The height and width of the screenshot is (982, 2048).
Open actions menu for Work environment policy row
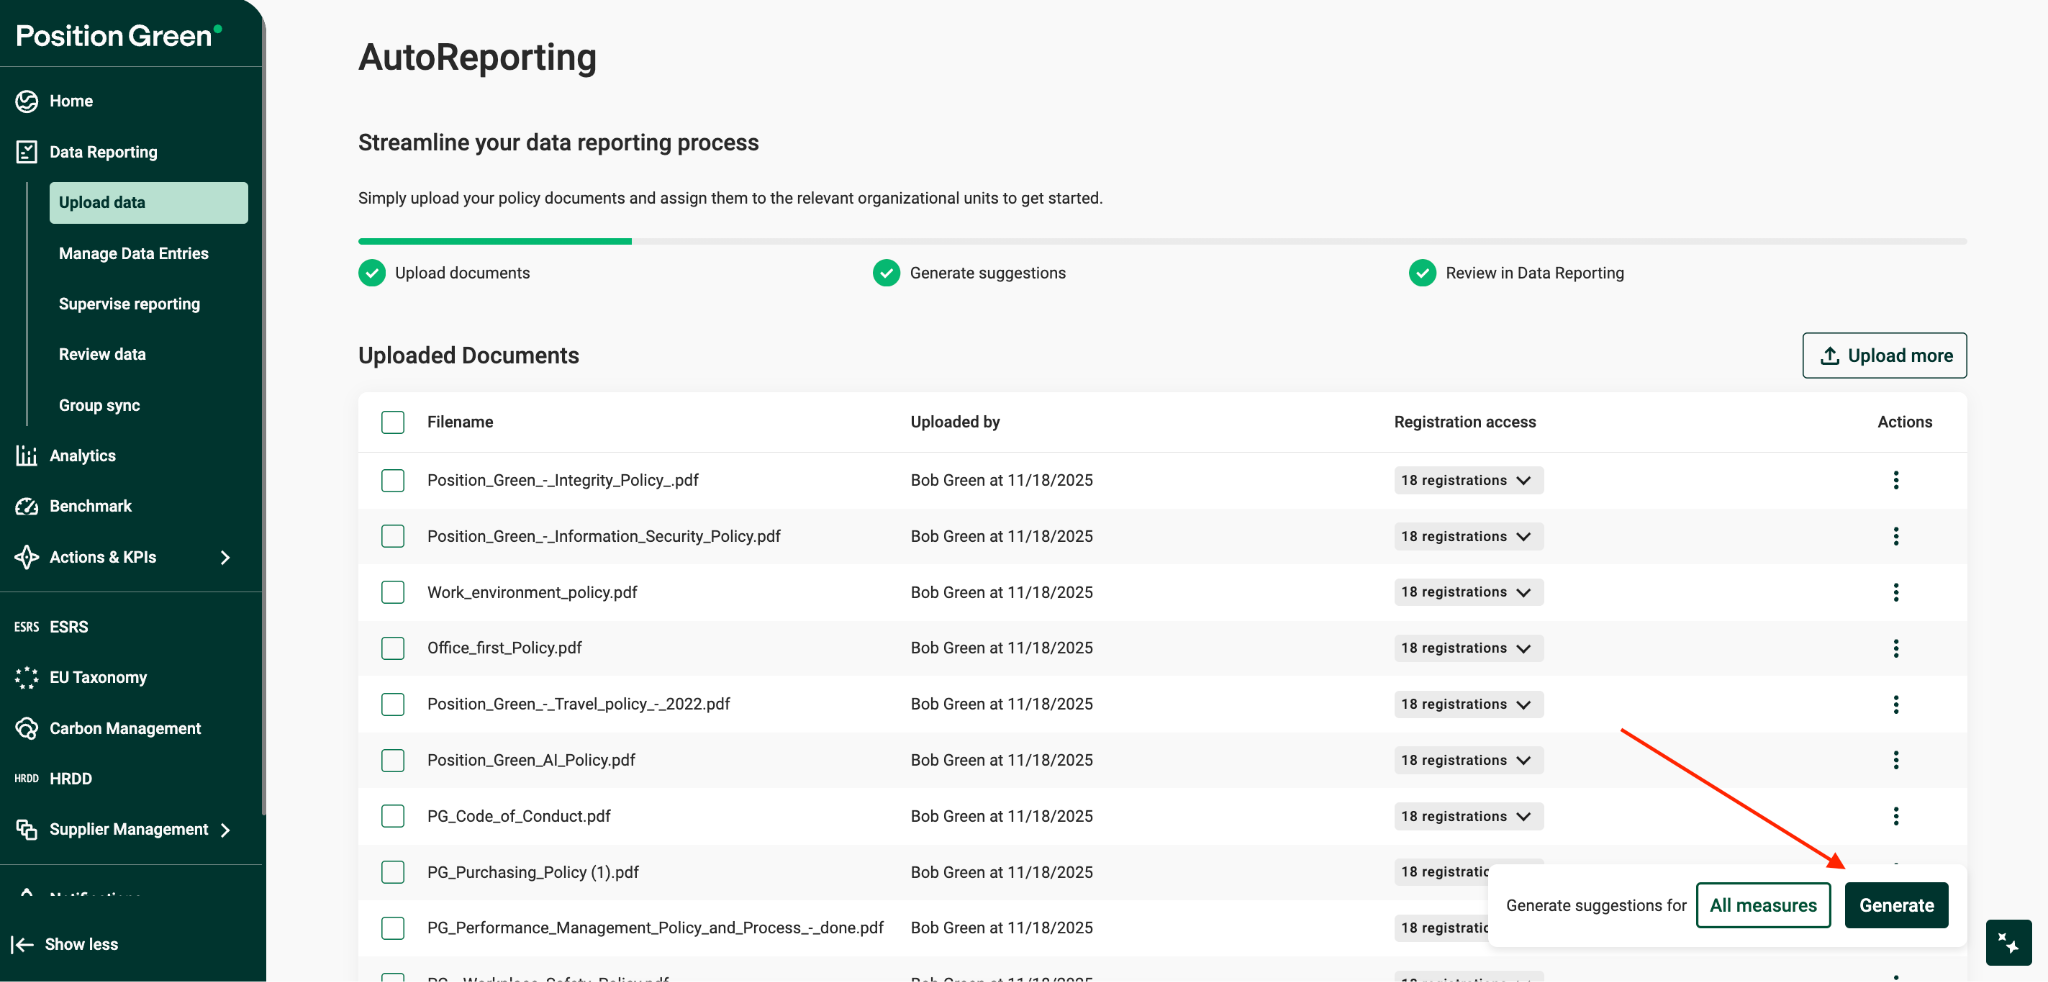point(1896,592)
